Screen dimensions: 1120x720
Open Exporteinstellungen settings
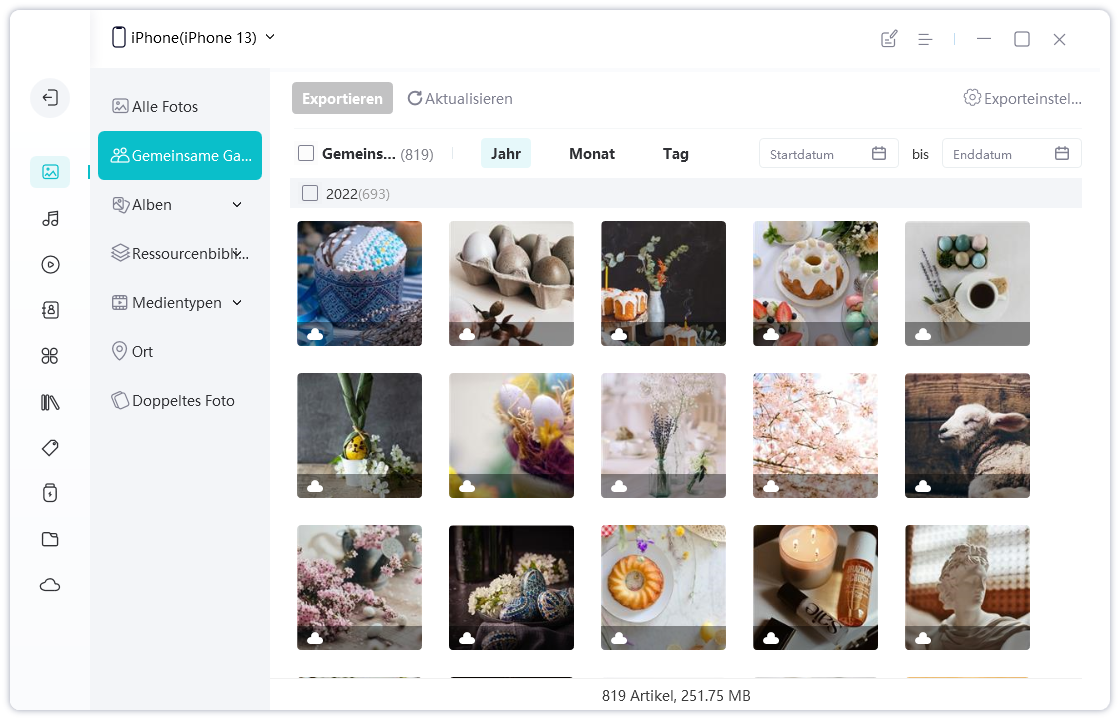pos(1022,99)
